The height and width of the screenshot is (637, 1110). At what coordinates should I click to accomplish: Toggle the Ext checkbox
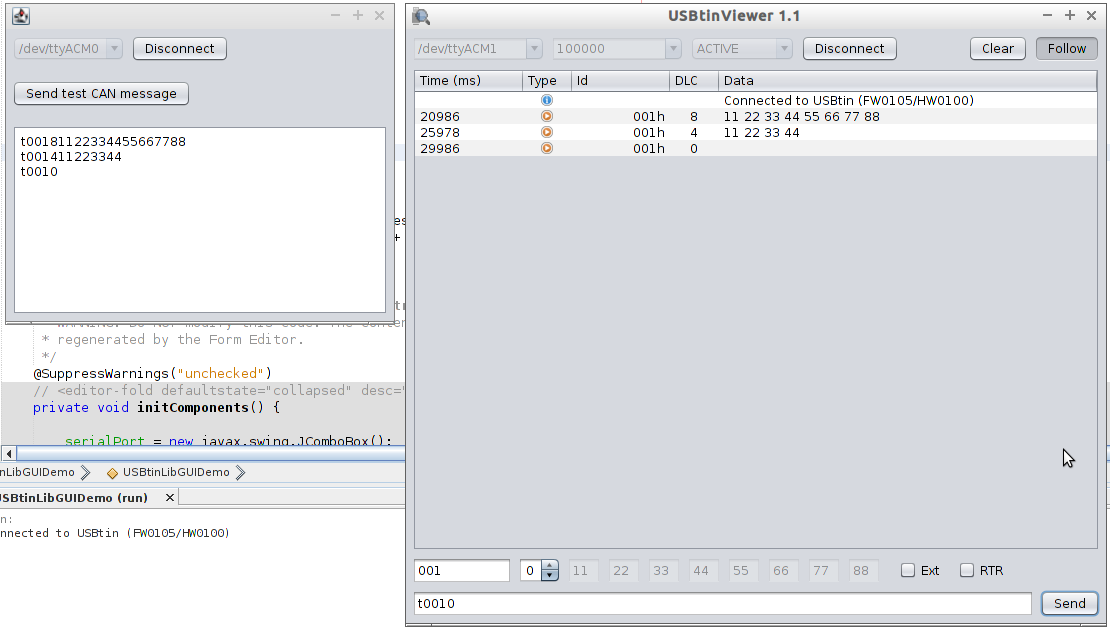(908, 570)
